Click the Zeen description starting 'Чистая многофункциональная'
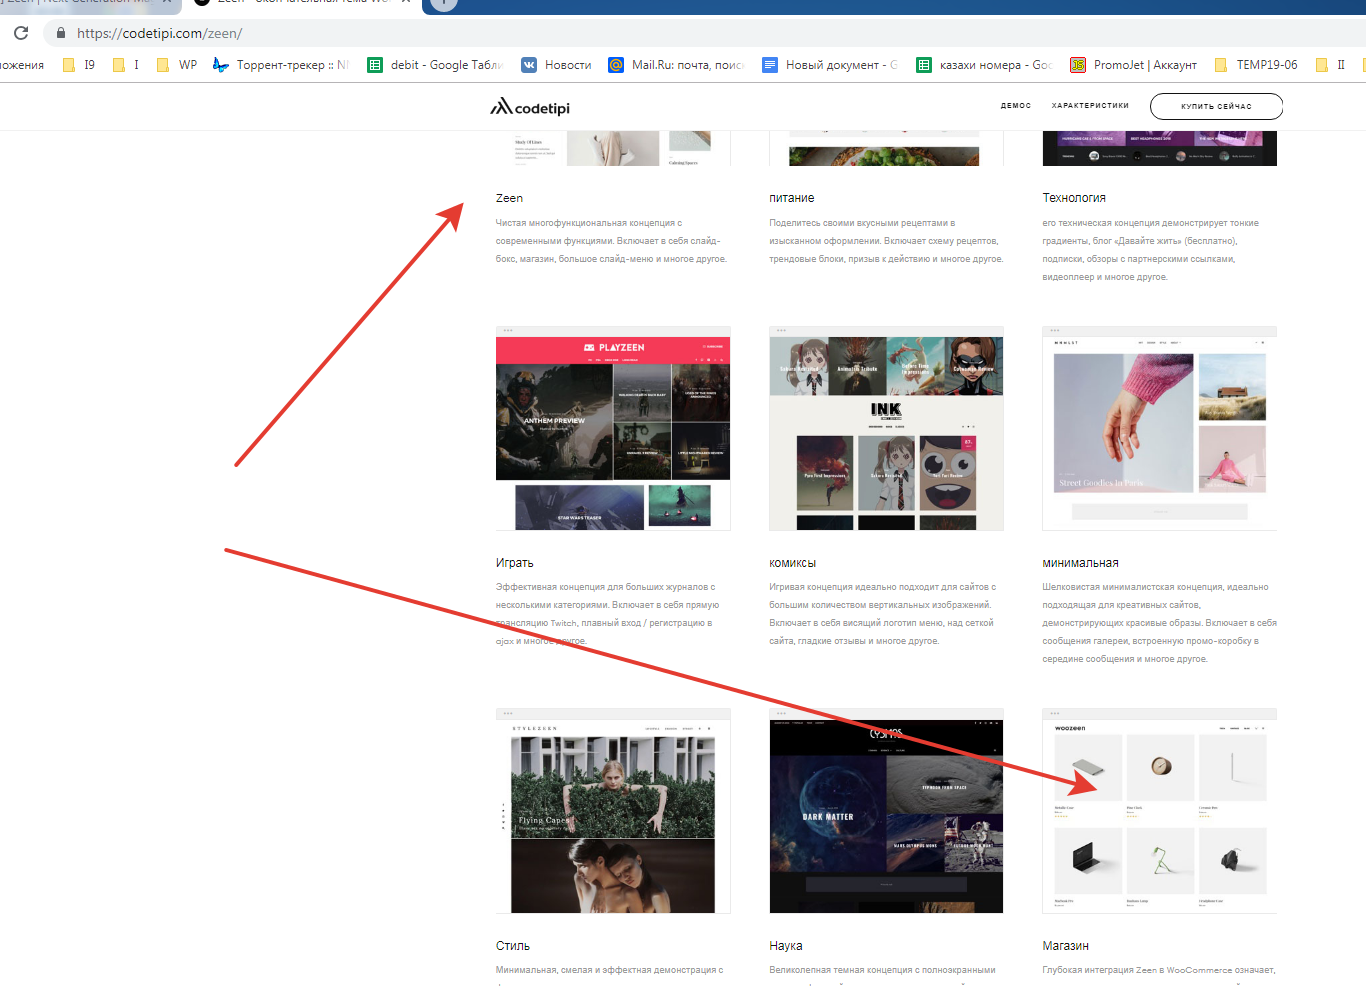Image resolution: width=1366 pixels, height=986 pixels. point(612,241)
